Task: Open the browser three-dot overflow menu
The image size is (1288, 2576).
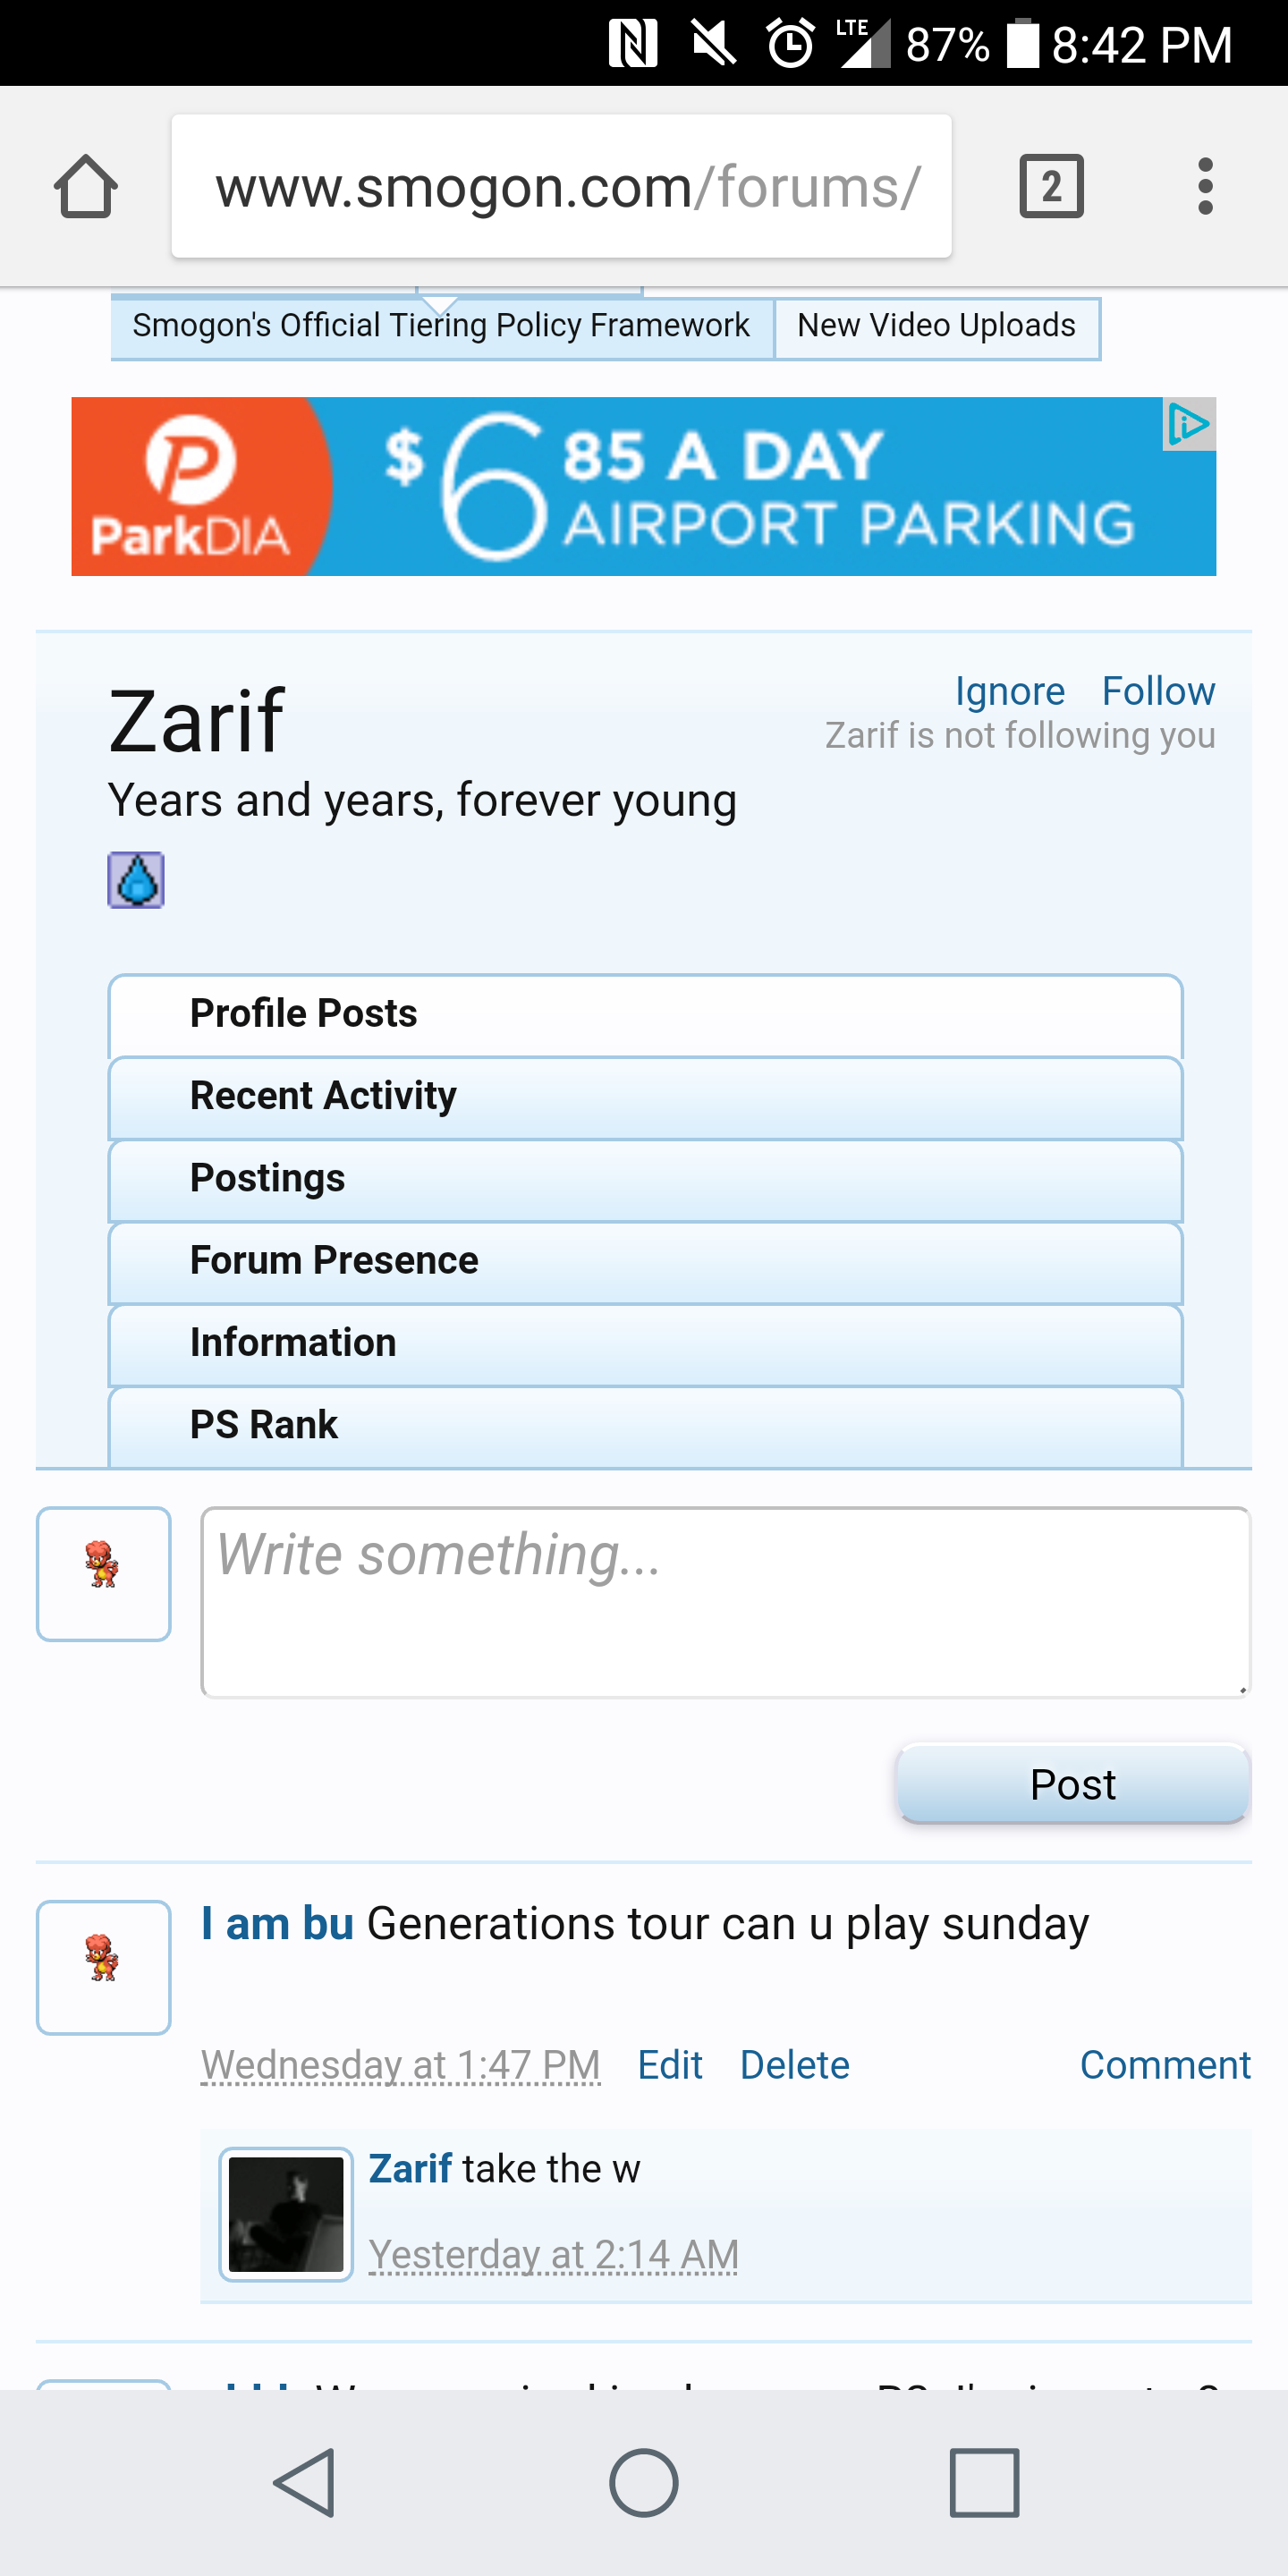Action: tap(1205, 186)
